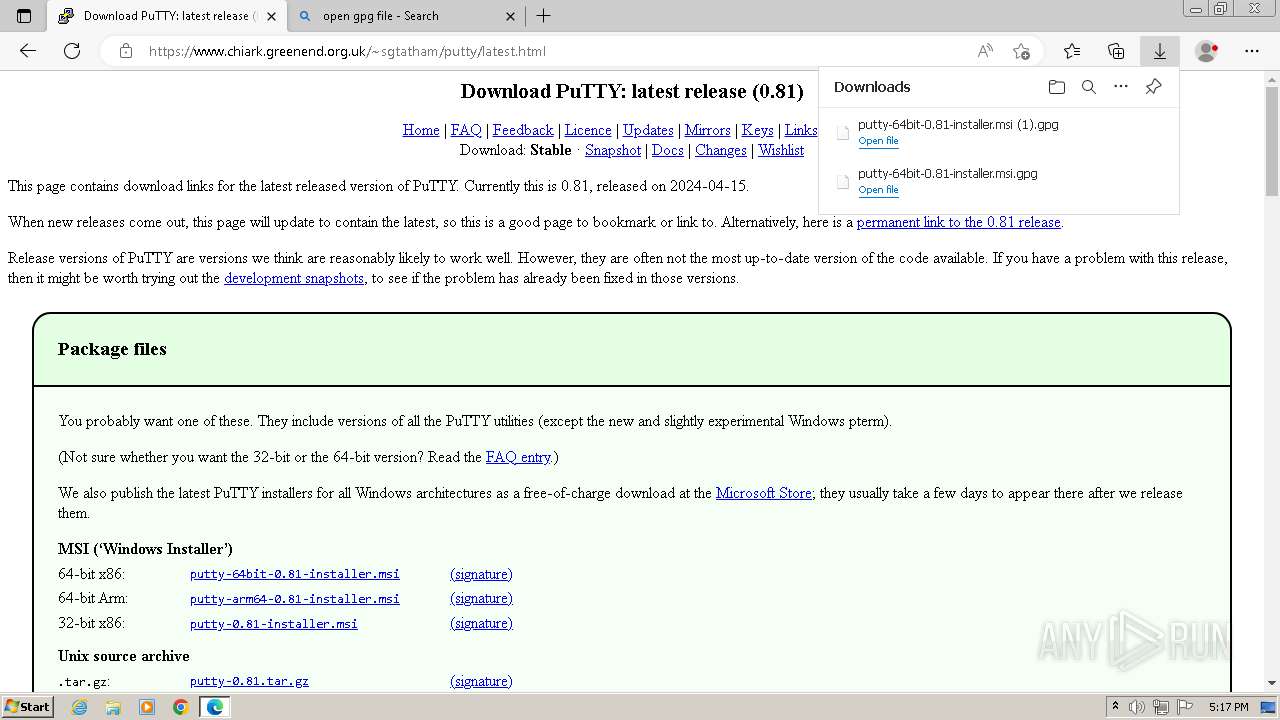Open signature for .tar.gz archive
This screenshot has height=720, width=1280.
click(x=481, y=681)
